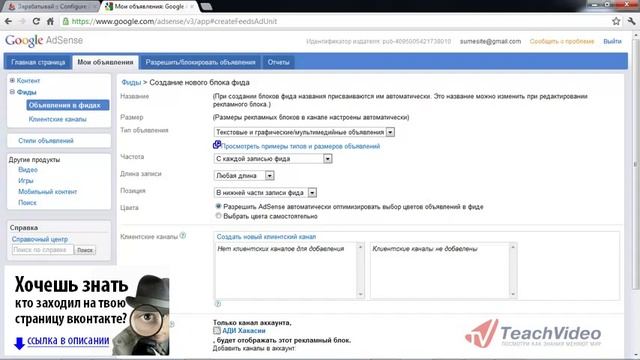Viewport: 640px width, 360px height.
Task: Click ссылка в описании ad link
Action: (x=68, y=341)
